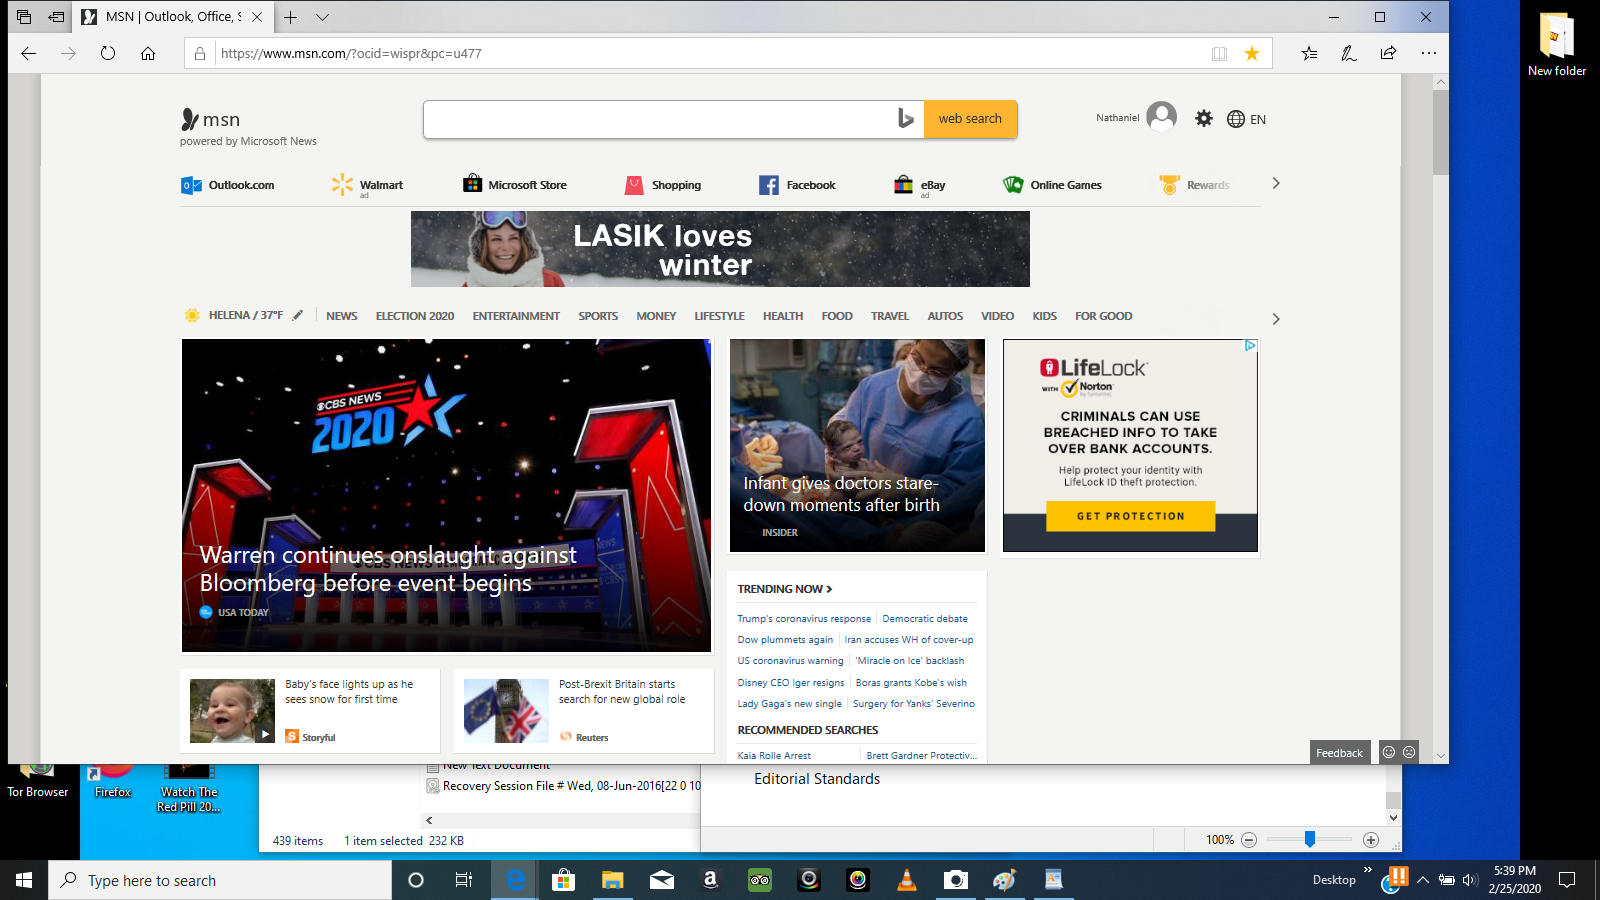
Task: Click the happy face feedback icon
Action: 1388,752
